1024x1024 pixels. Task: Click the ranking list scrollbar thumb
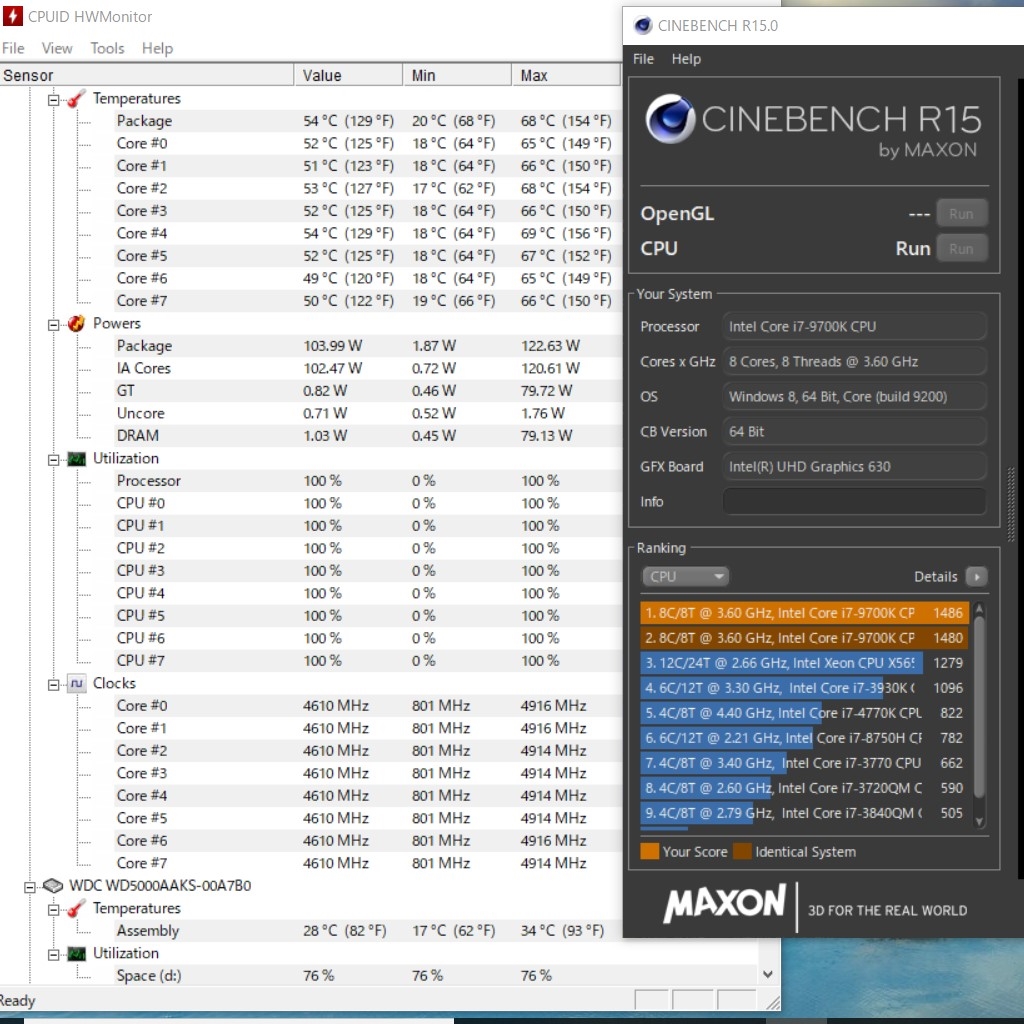(978, 707)
